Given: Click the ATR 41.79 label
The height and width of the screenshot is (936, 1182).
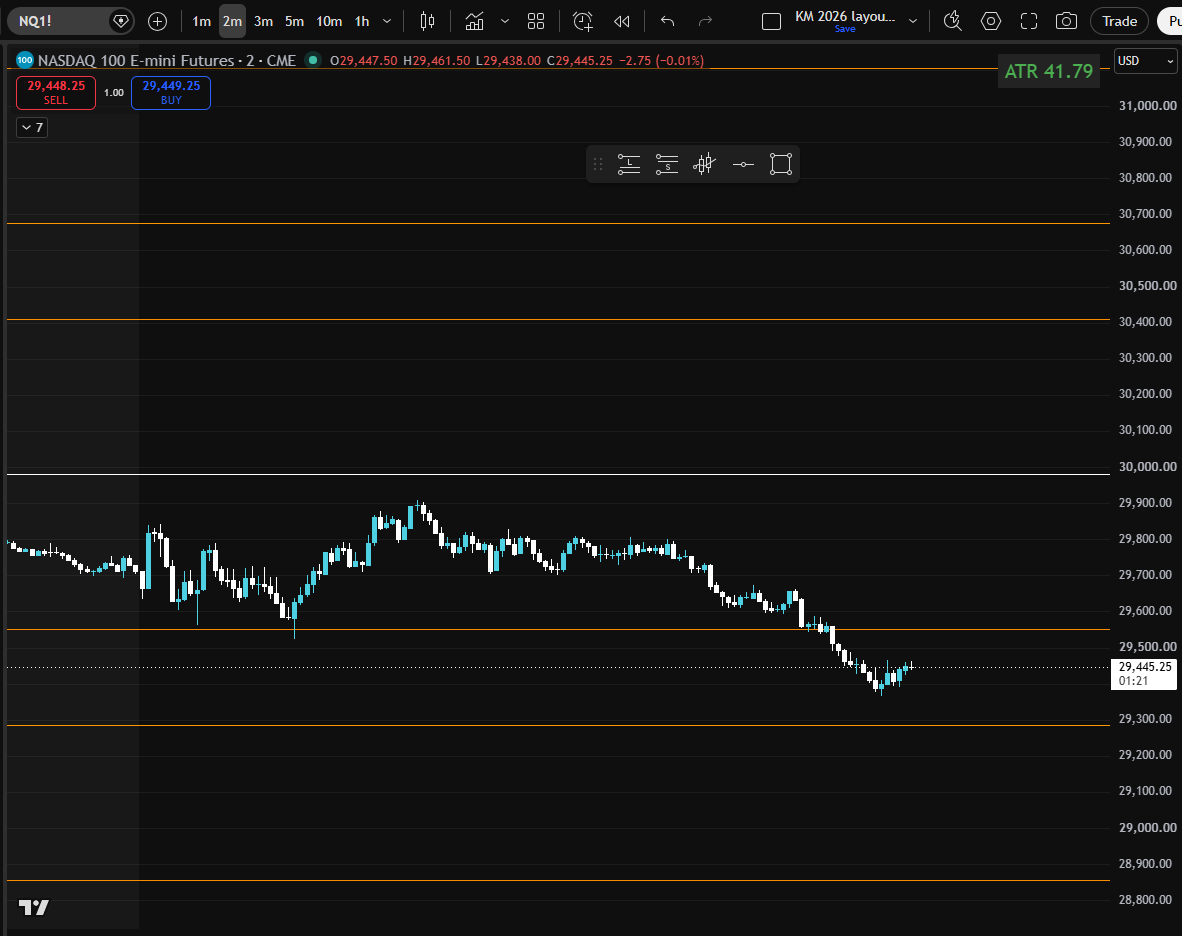Looking at the screenshot, I should [1049, 72].
